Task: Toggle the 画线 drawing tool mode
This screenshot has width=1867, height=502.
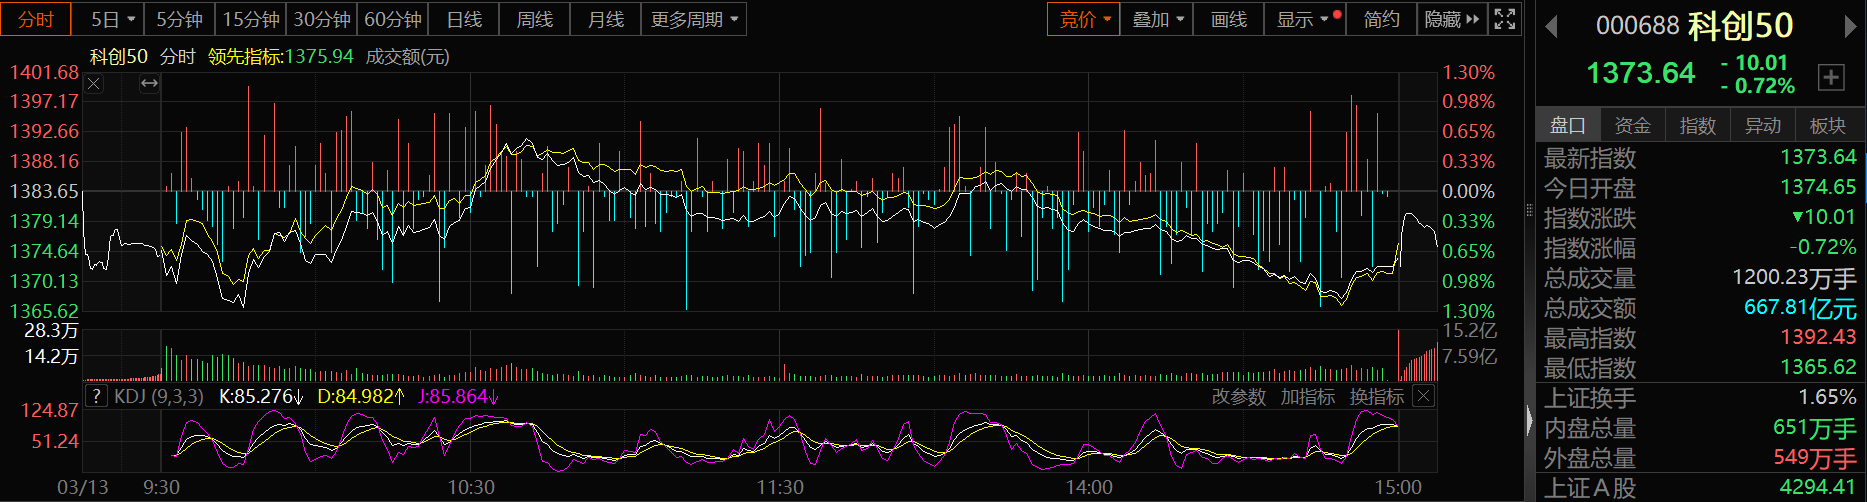Action: tap(1228, 19)
